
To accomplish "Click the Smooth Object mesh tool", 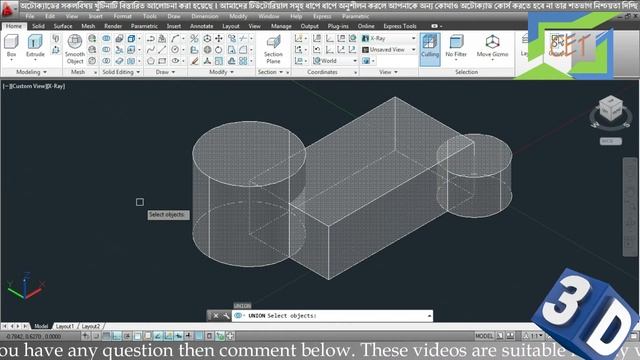I will coord(75,49).
